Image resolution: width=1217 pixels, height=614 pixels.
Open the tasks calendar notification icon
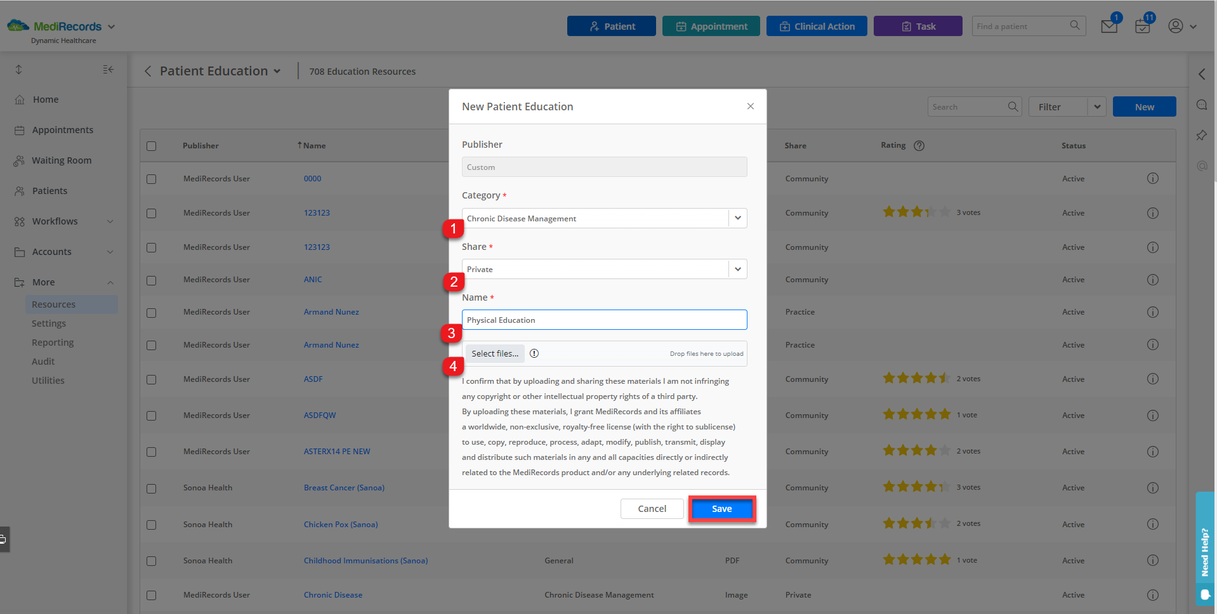pos(1142,27)
